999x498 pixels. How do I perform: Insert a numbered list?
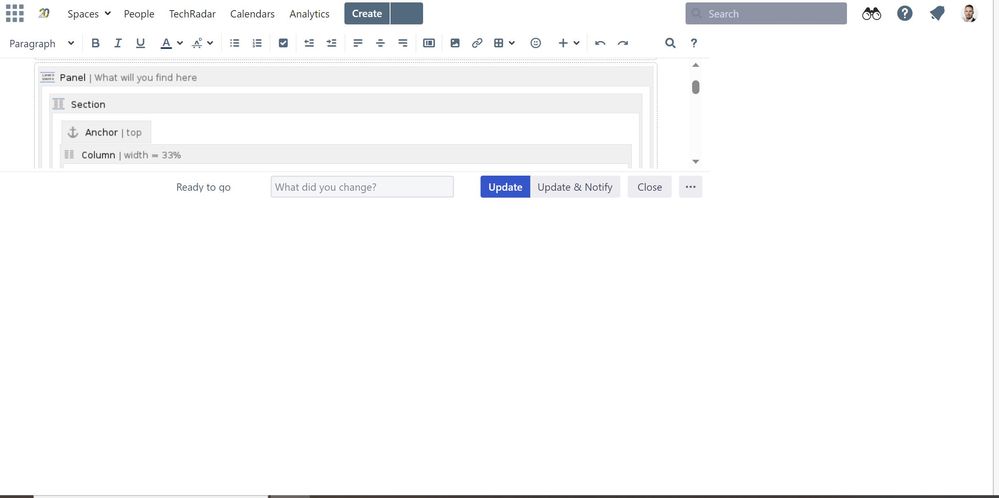point(257,43)
